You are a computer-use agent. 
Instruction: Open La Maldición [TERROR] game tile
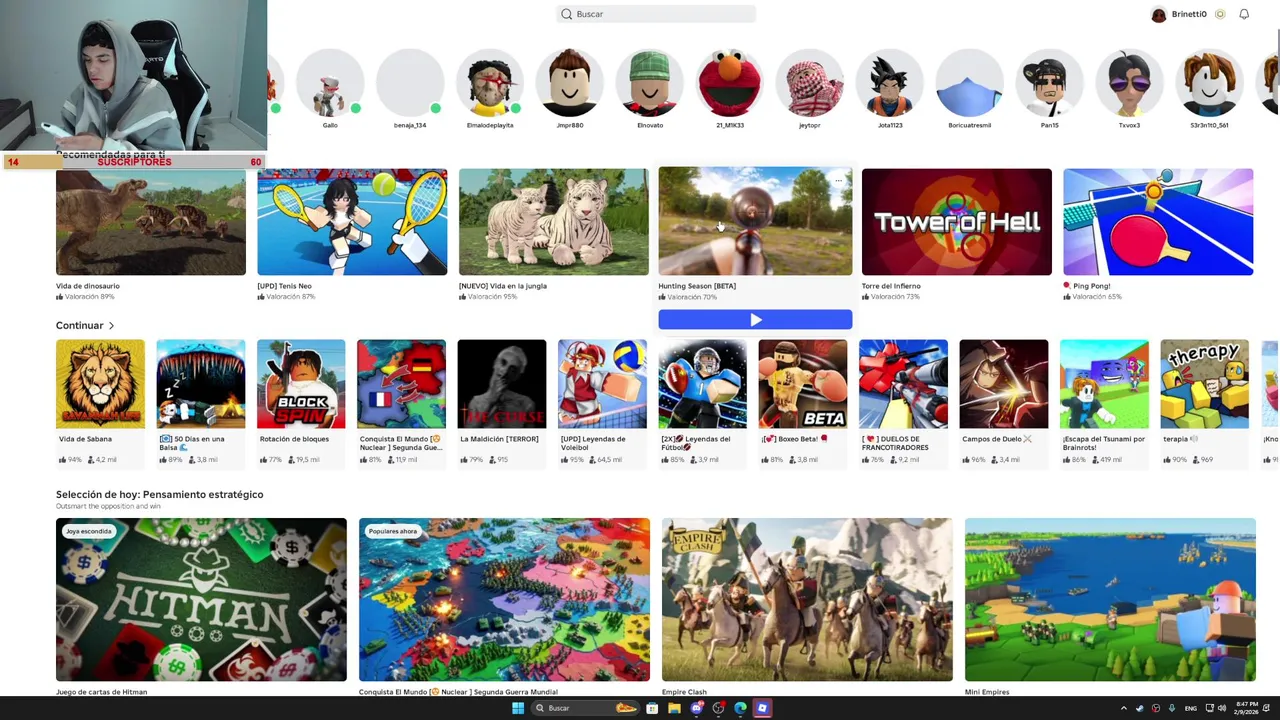pyautogui.click(x=502, y=384)
